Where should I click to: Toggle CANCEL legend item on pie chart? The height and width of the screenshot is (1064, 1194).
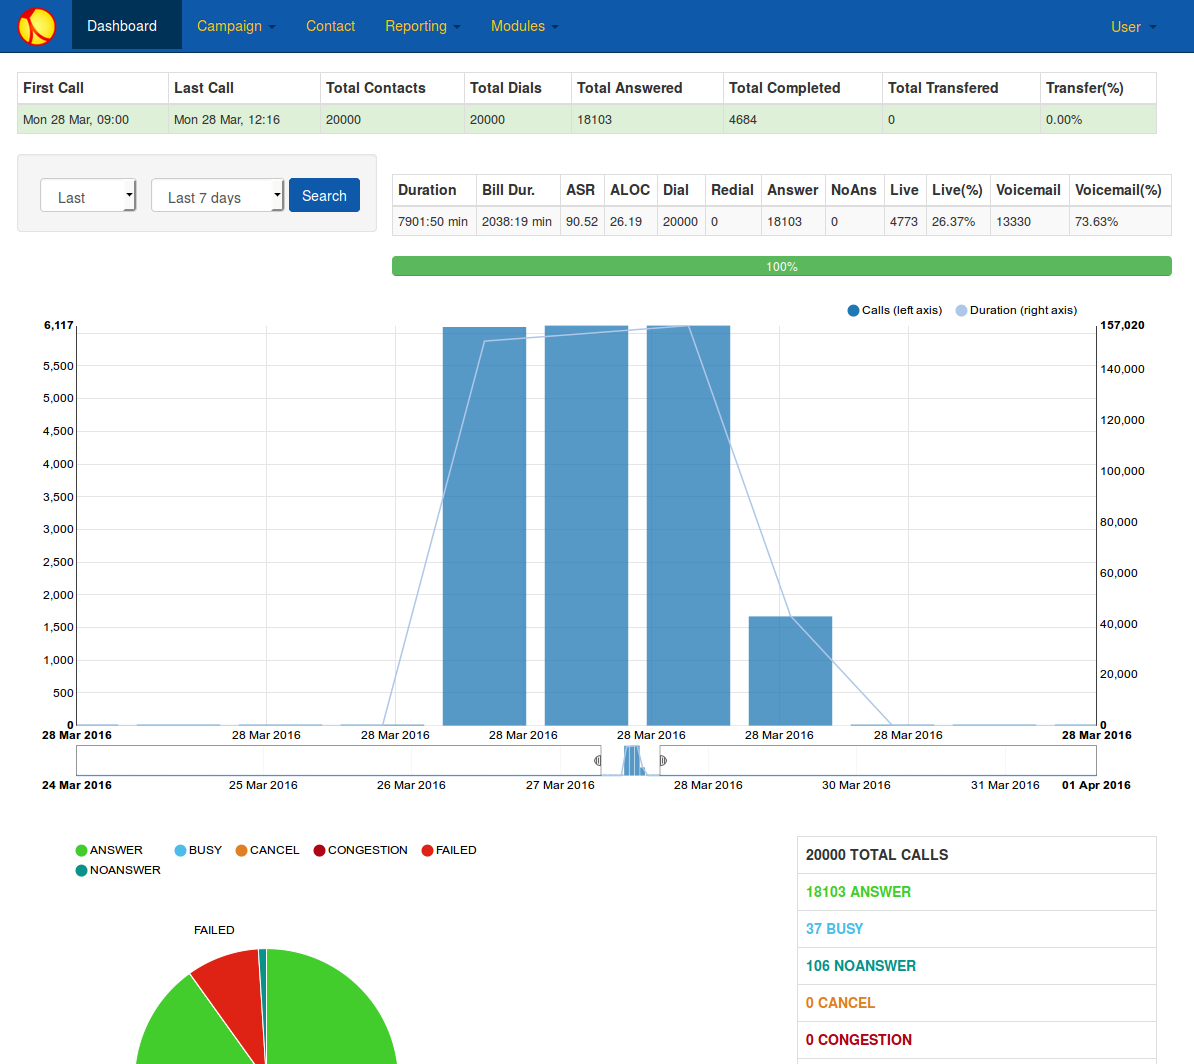267,850
